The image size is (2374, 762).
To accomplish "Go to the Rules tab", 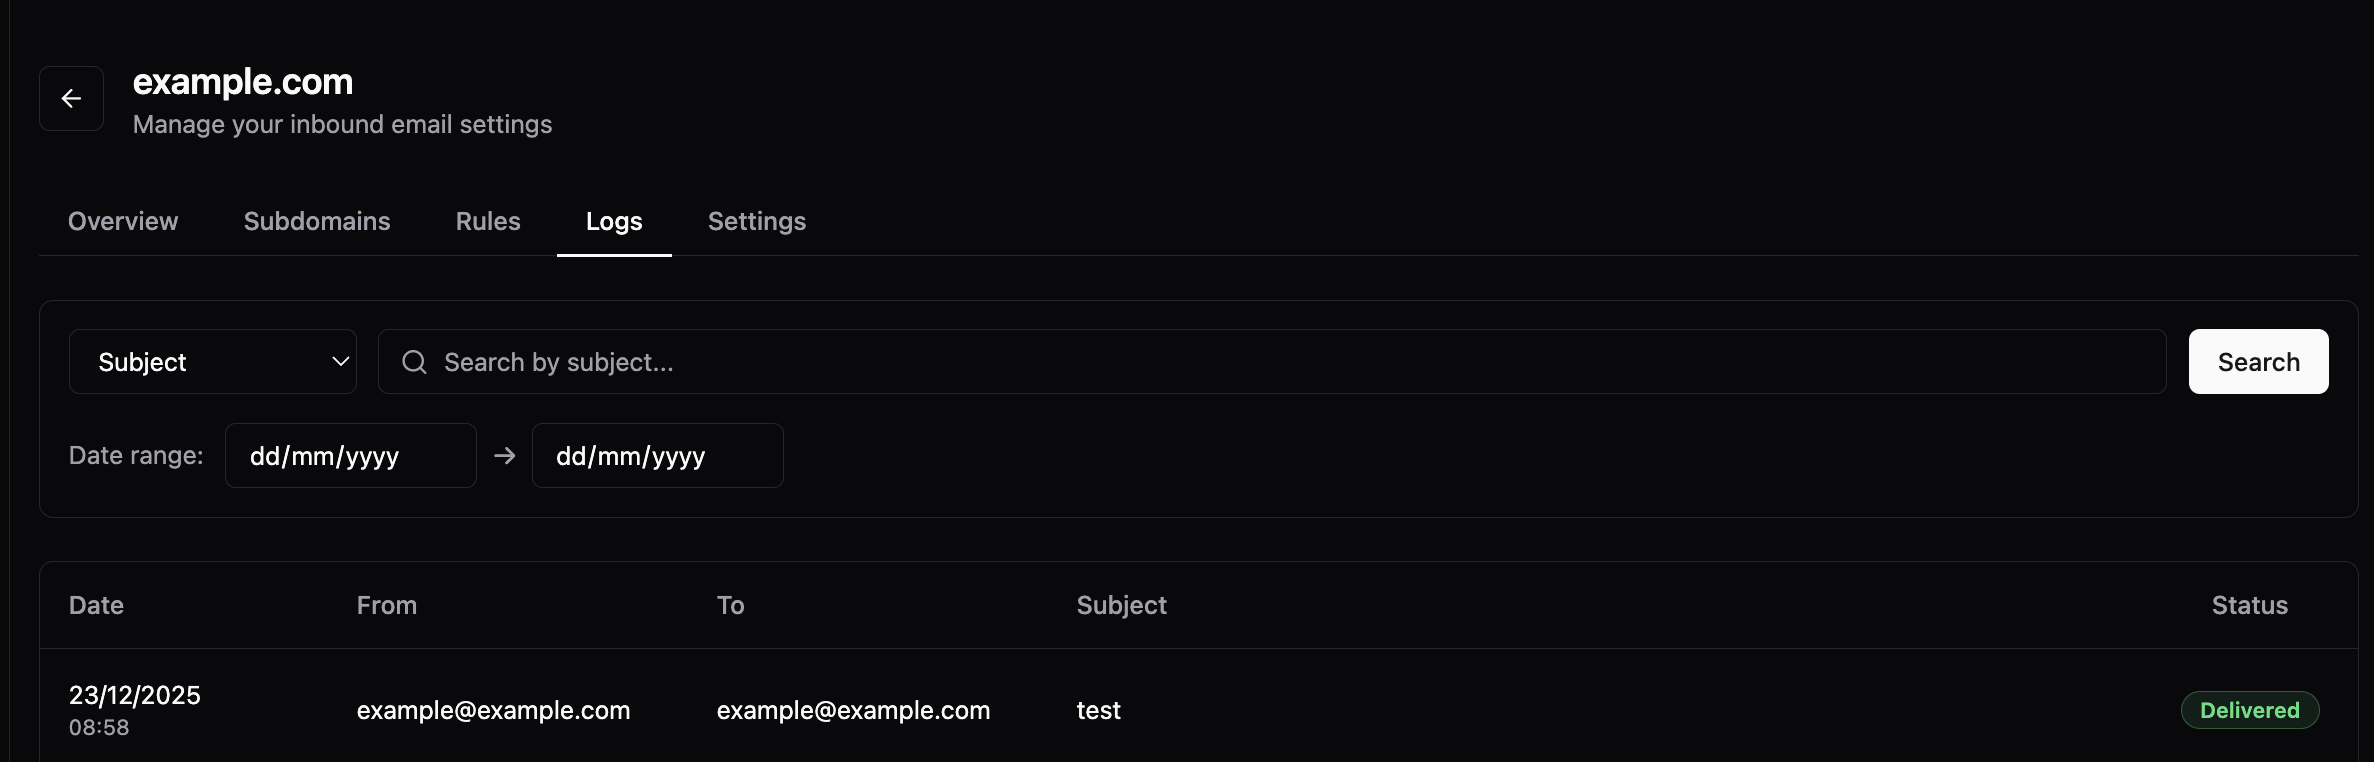I will pyautogui.click(x=488, y=221).
